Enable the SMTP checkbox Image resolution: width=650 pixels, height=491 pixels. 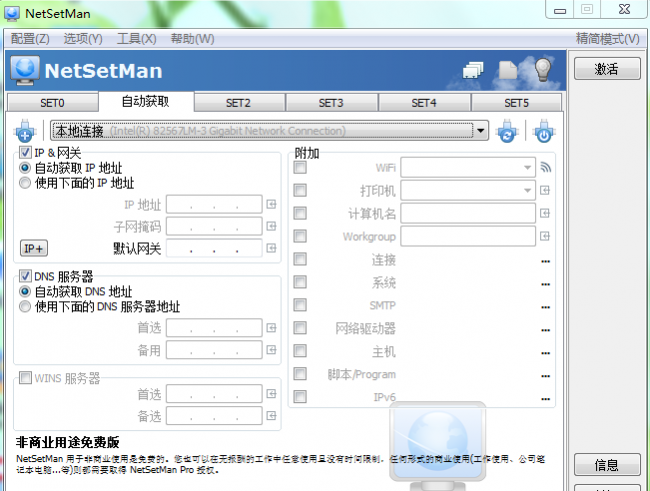(300, 305)
